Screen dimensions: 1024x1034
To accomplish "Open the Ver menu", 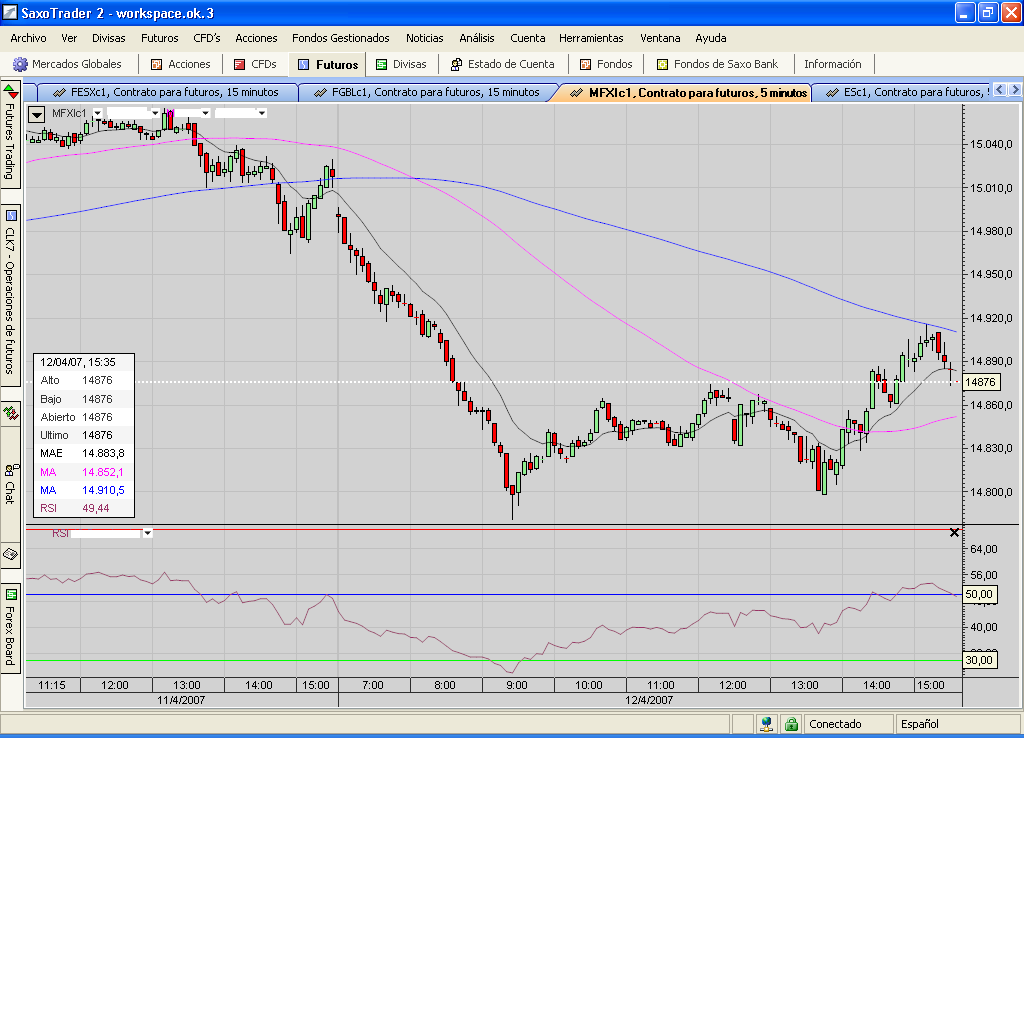I will 69,38.
